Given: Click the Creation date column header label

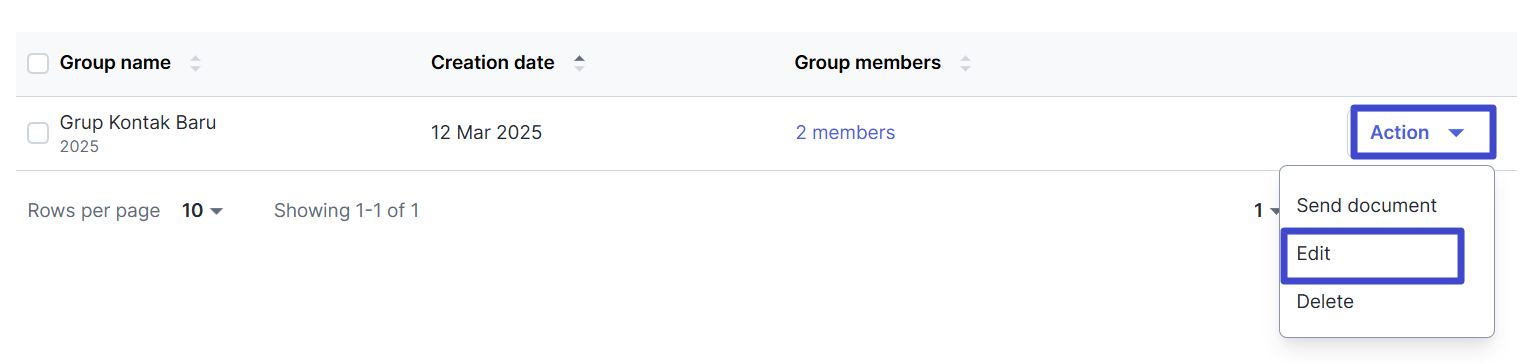Looking at the screenshot, I should [492, 63].
